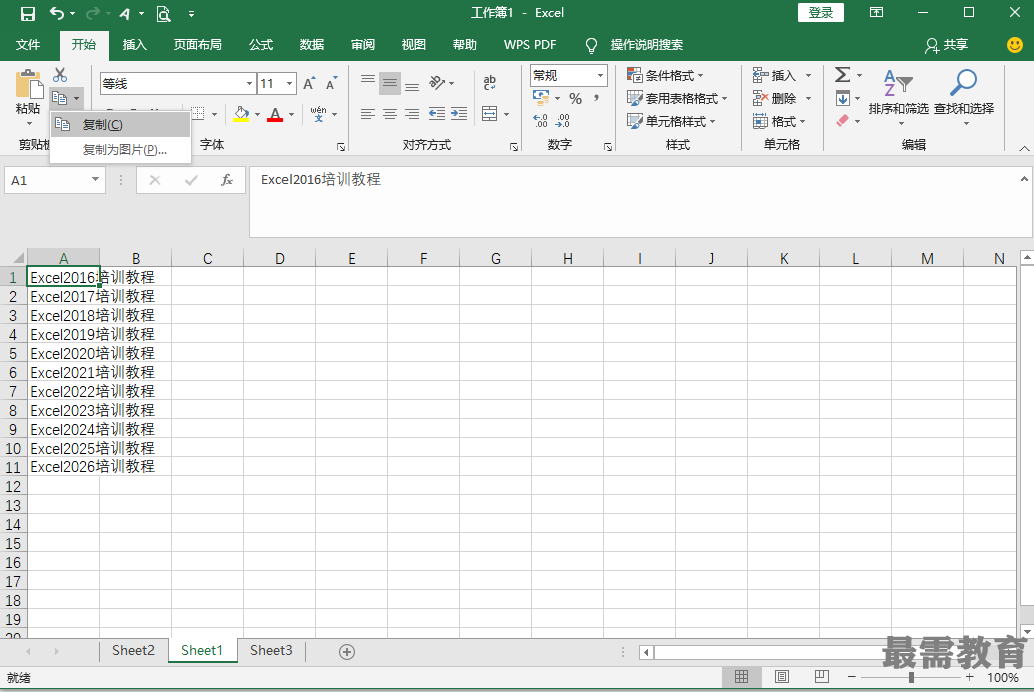This screenshot has width=1034, height=692.
Task: Apply the yellow fill color bucket
Action: pos(241,114)
